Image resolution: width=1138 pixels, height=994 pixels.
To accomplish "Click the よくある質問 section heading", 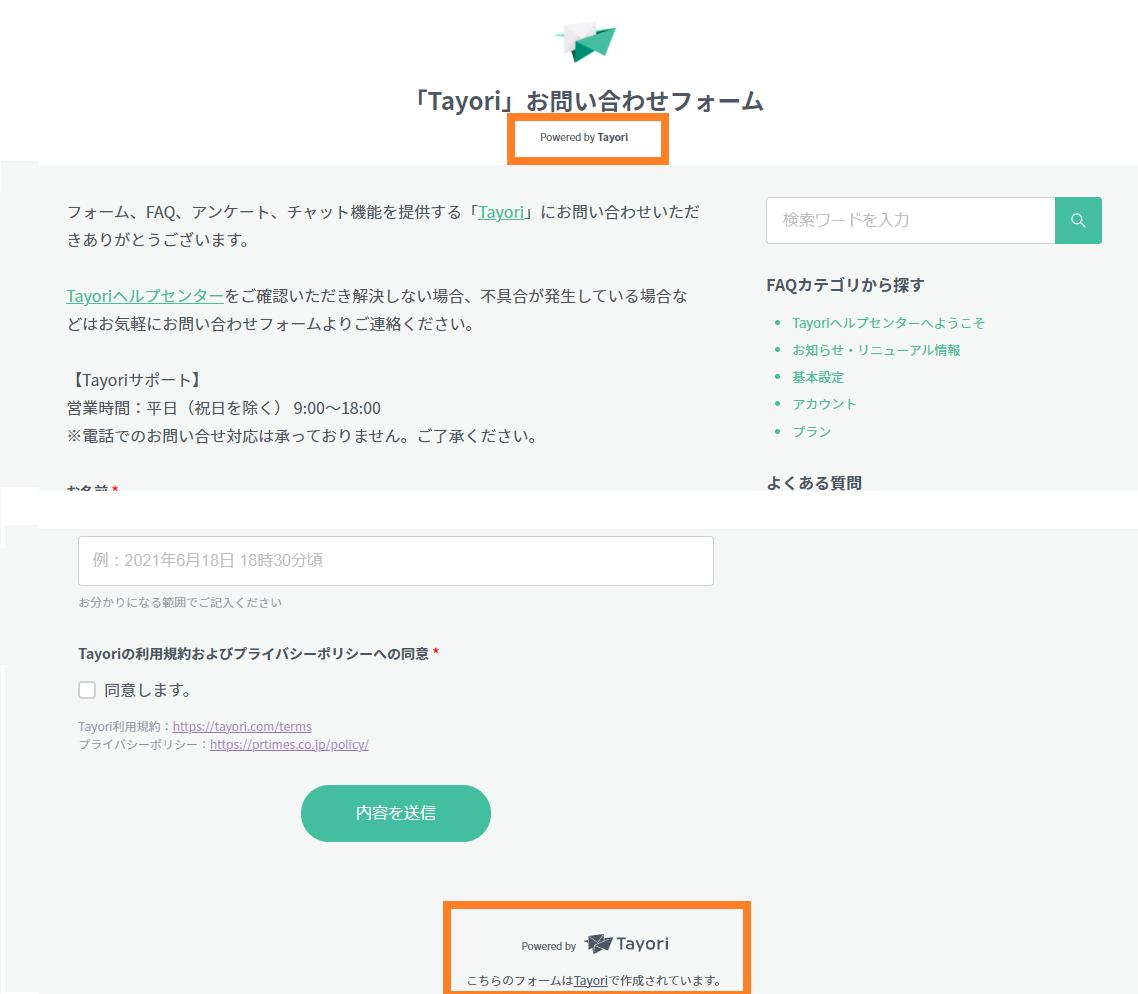I will click(x=813, y=483).
